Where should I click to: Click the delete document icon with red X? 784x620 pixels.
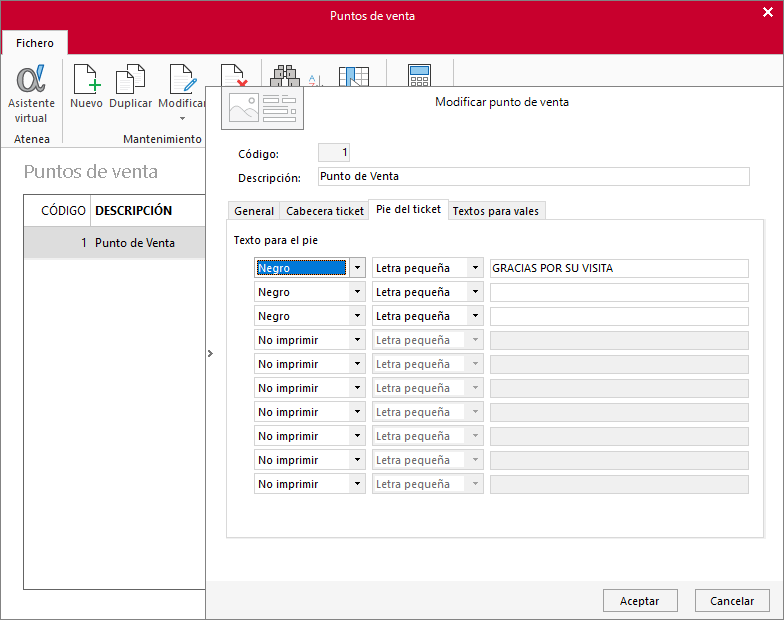click(x=234, y=74)
